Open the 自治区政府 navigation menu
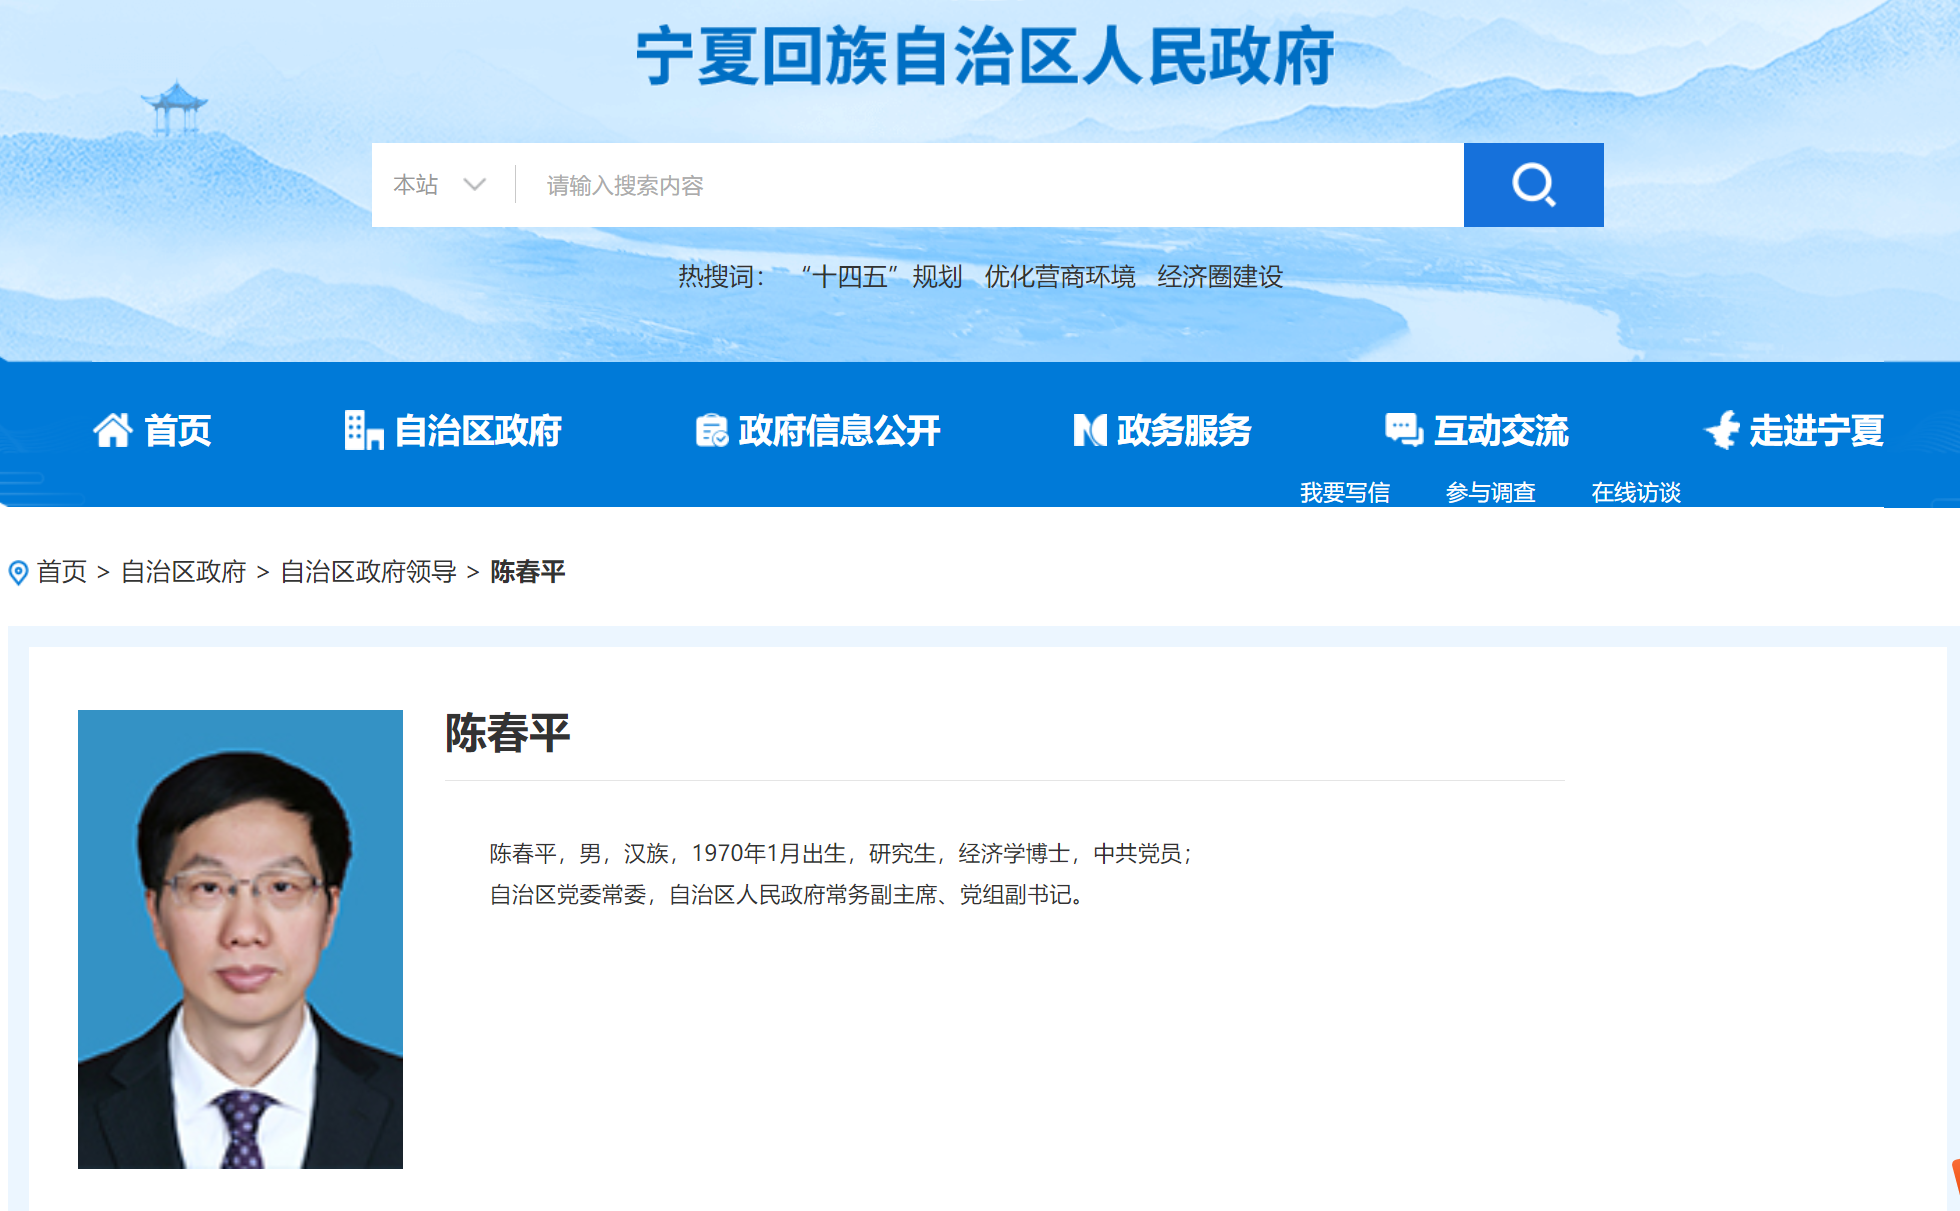This screenshot has width=1960, height=1211. (478, 431)
